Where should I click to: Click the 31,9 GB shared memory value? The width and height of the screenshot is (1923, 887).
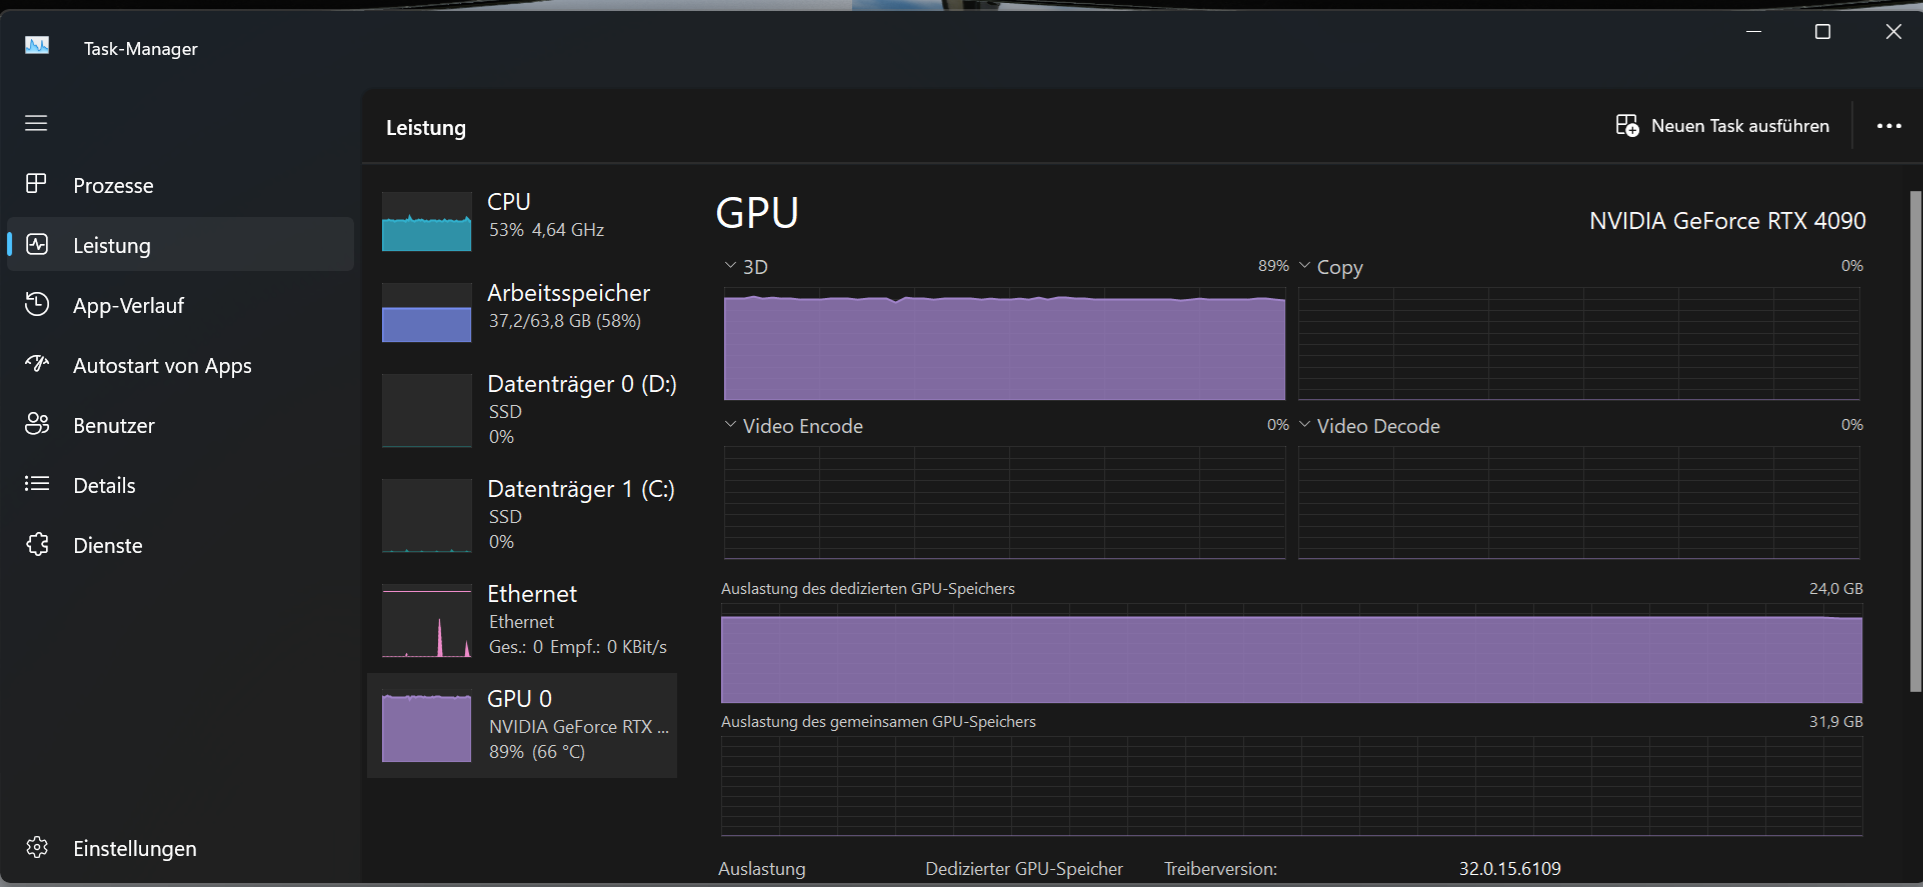pos(1835,721)
